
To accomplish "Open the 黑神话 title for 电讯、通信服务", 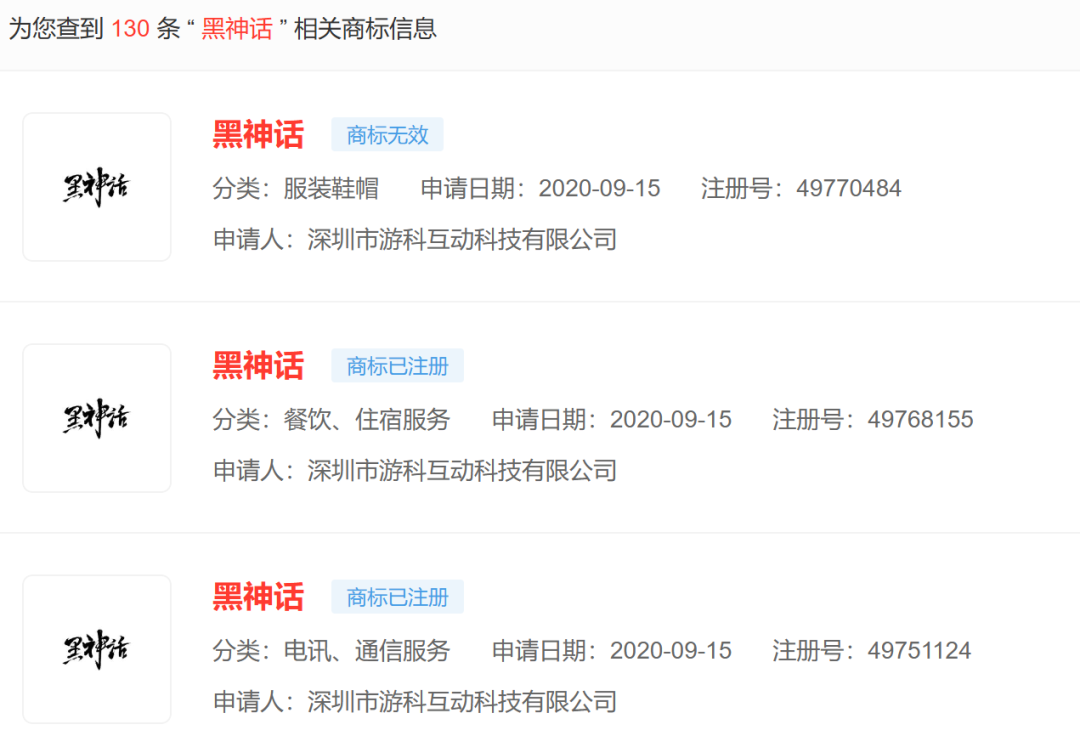I will (258, 597).
